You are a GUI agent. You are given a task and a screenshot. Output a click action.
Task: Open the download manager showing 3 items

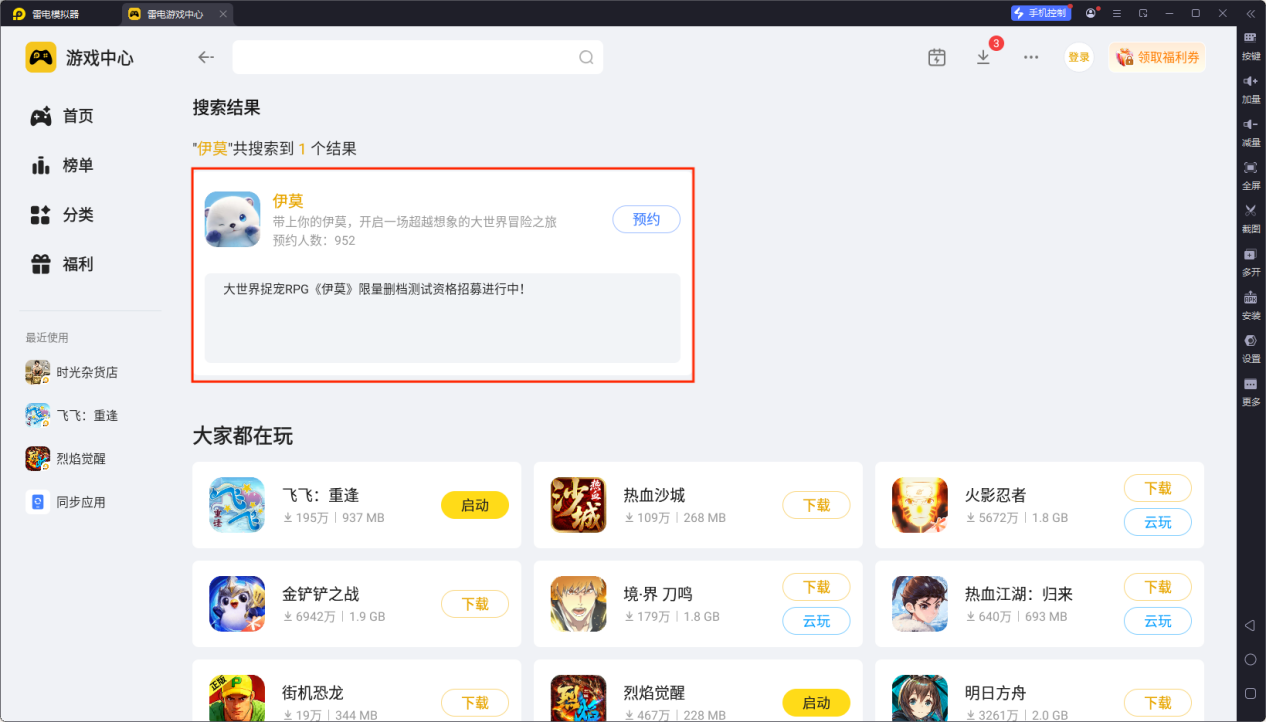click(x=983, y=57)
